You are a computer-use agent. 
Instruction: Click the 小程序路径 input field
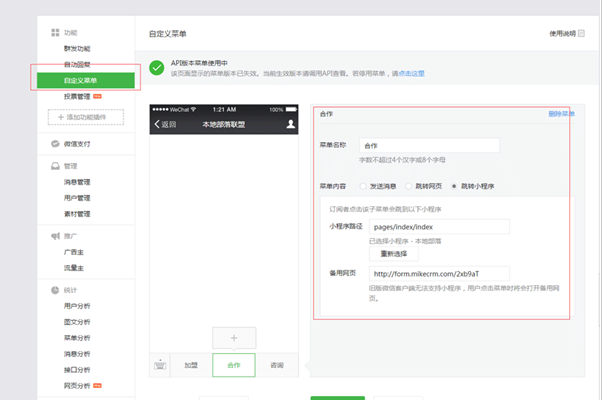tap(439, 227)
